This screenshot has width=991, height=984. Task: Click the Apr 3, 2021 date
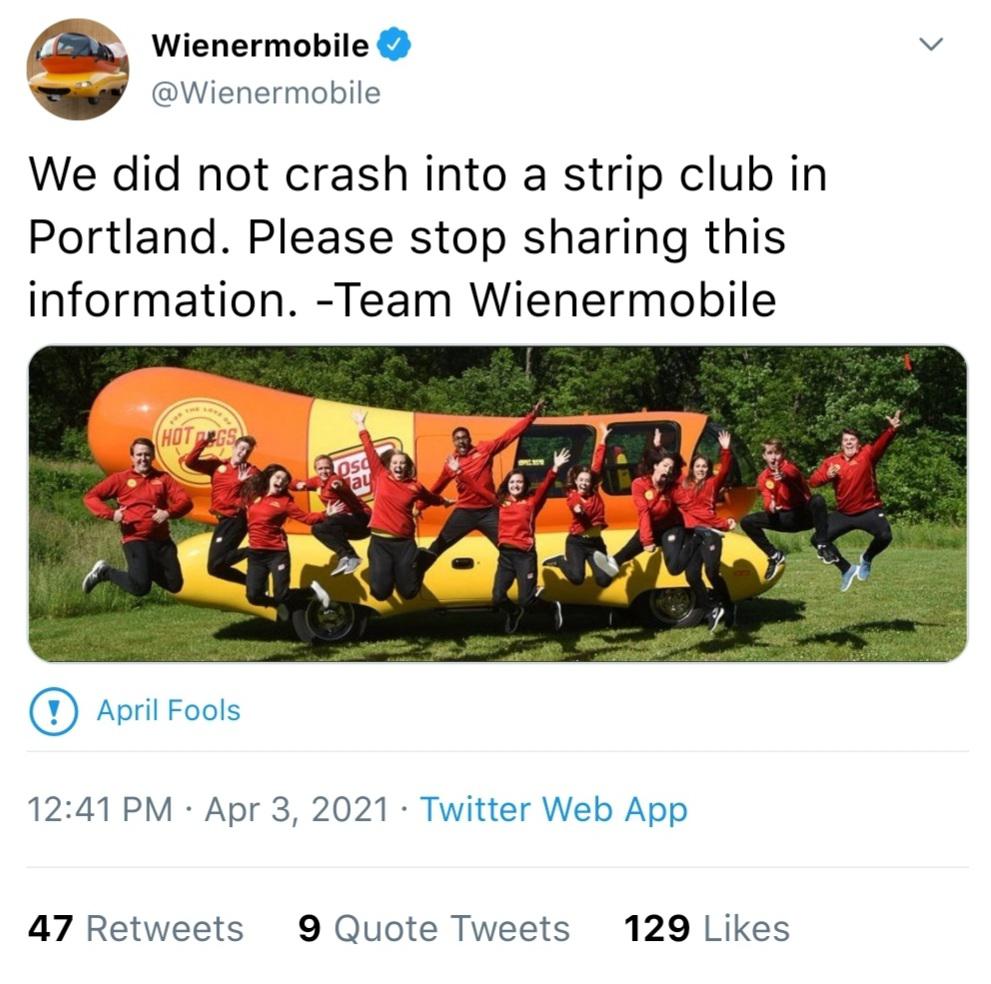click(x=296, y=810)
